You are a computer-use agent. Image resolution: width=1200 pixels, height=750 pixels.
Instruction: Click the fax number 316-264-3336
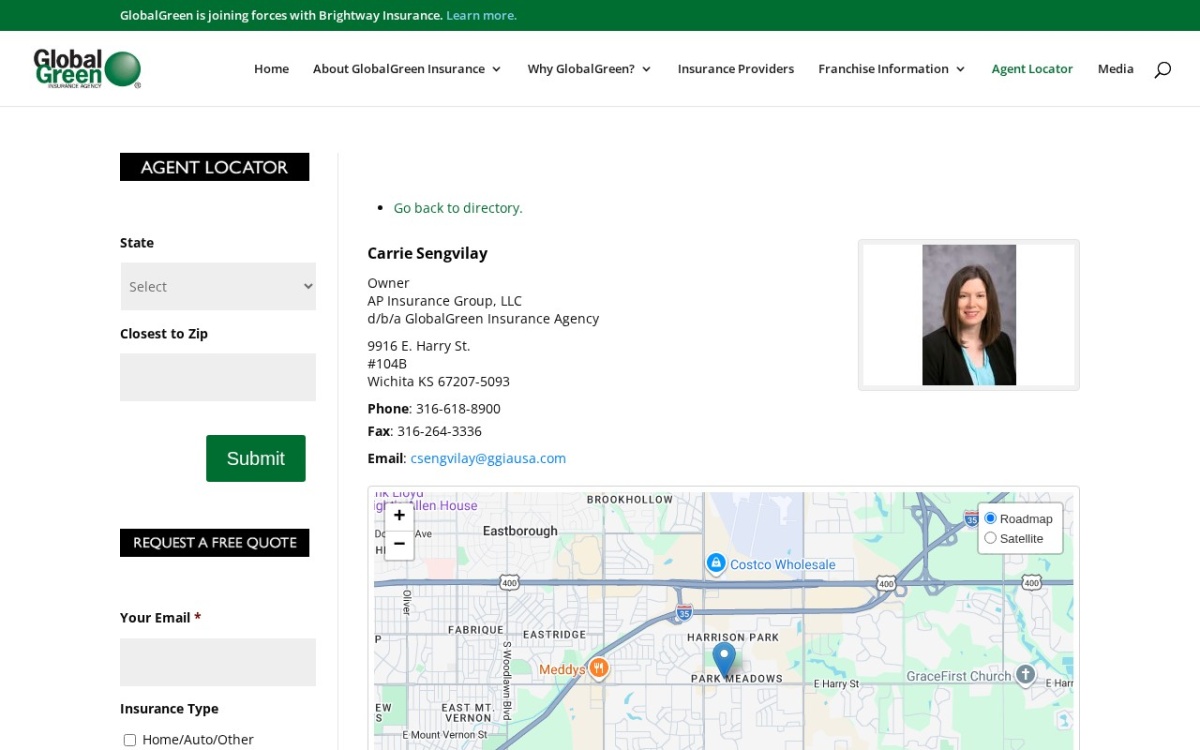439,431
